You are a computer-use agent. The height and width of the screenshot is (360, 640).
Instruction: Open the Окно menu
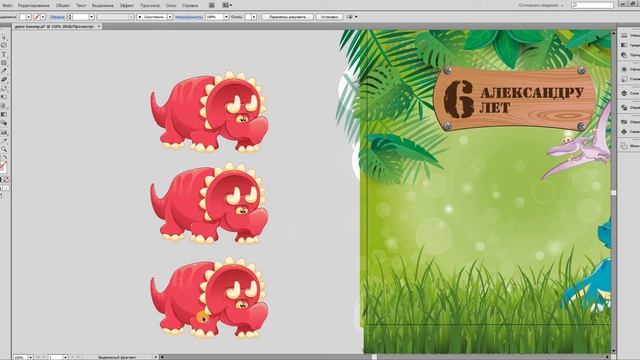point(171,6)
